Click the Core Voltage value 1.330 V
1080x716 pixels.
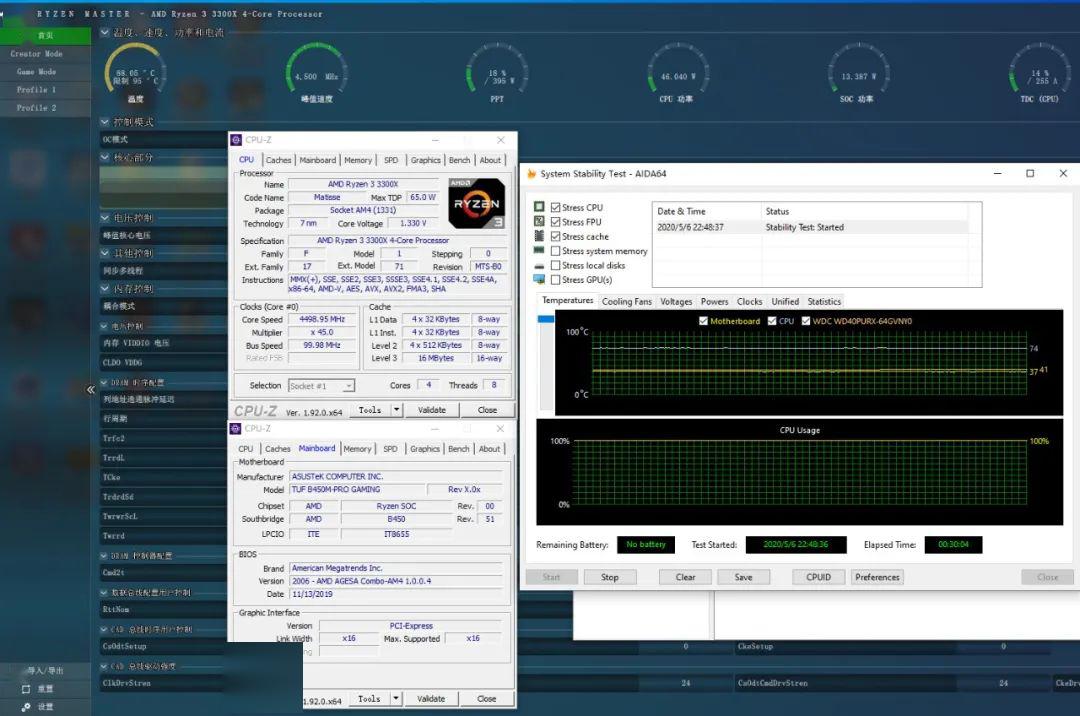point(413,224)
